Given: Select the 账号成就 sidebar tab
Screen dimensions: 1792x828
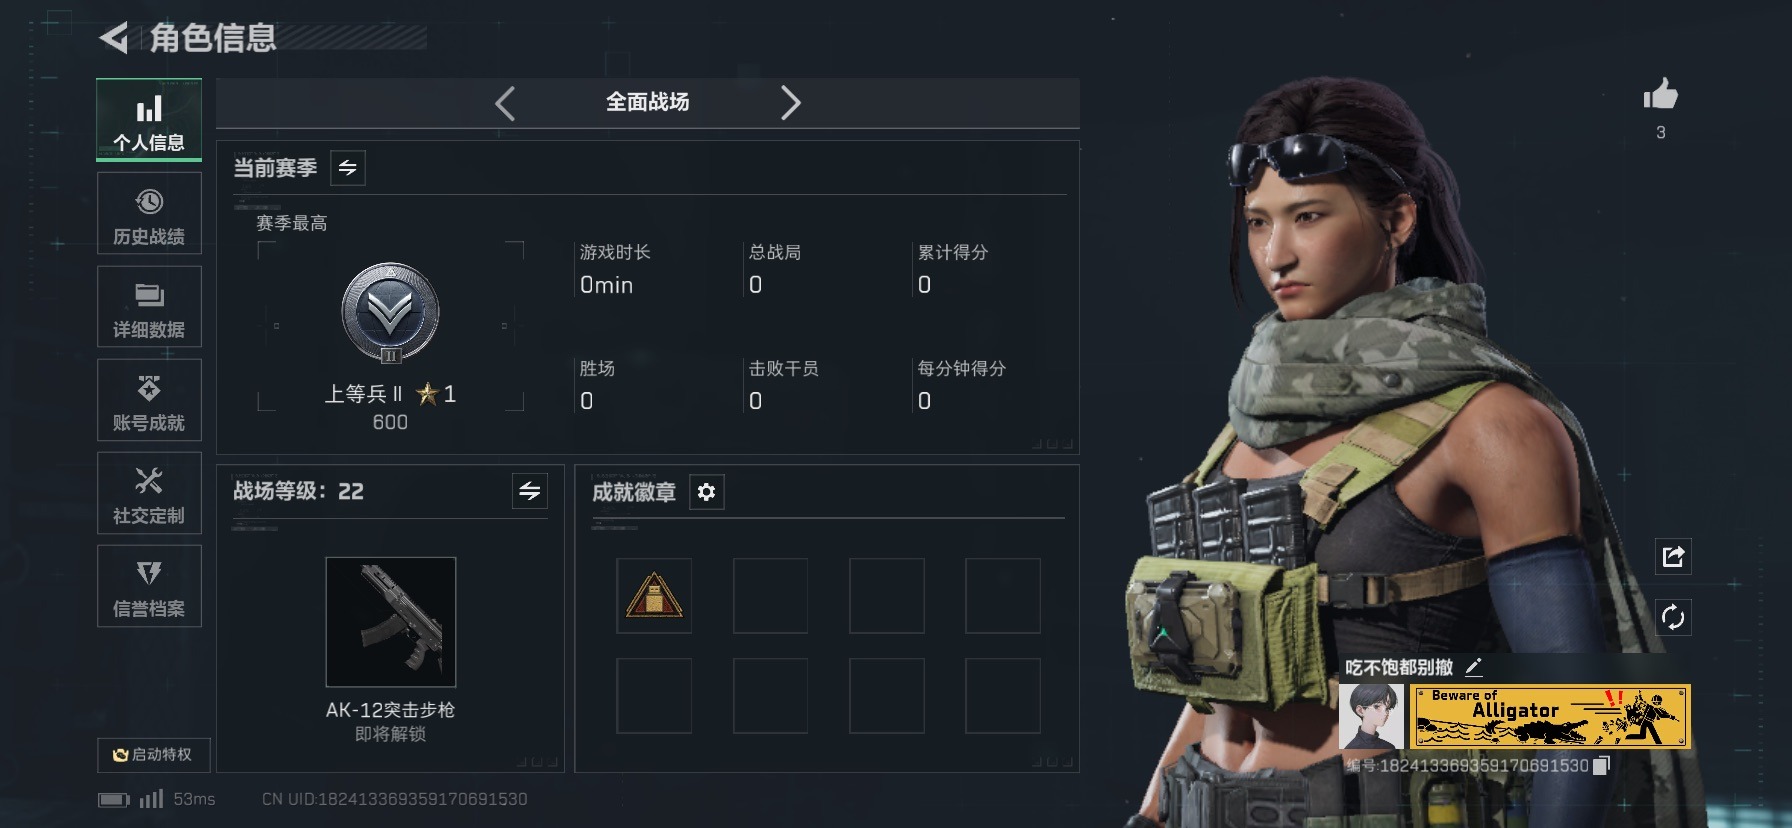Looking at the screenshot, I should point(149,399).
